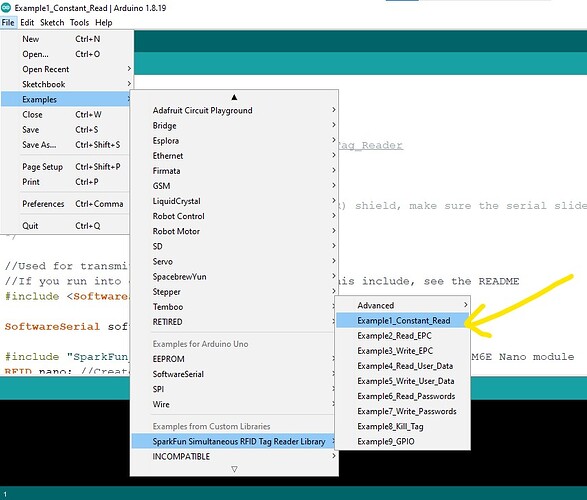Click the Arduino logo in title bar
Screen dimensions: 587x500
pos(6,7)
